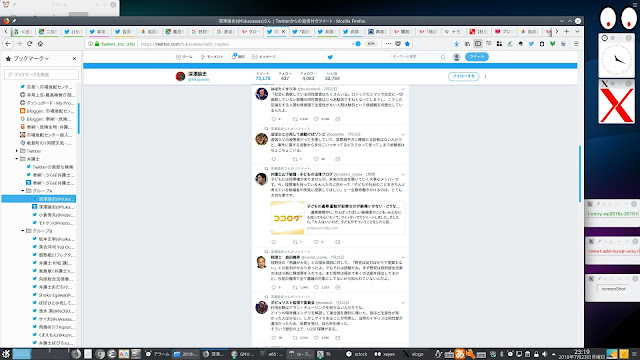
Task: Open the zoom level 80% indicator
Action: point(371,44)
